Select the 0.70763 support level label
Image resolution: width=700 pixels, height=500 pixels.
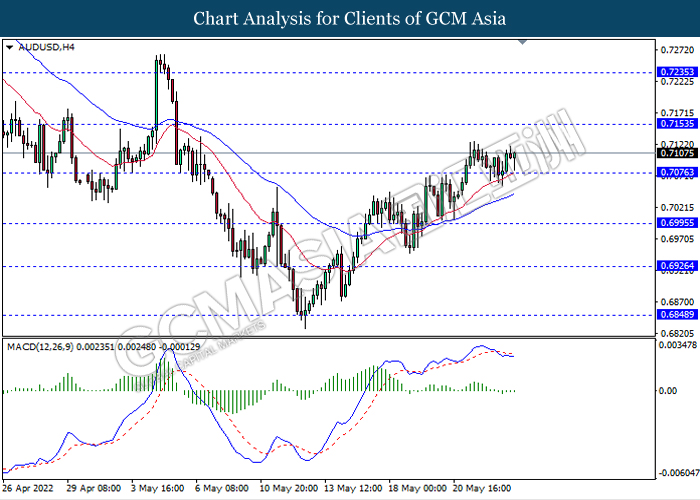[x=677, y=172]
